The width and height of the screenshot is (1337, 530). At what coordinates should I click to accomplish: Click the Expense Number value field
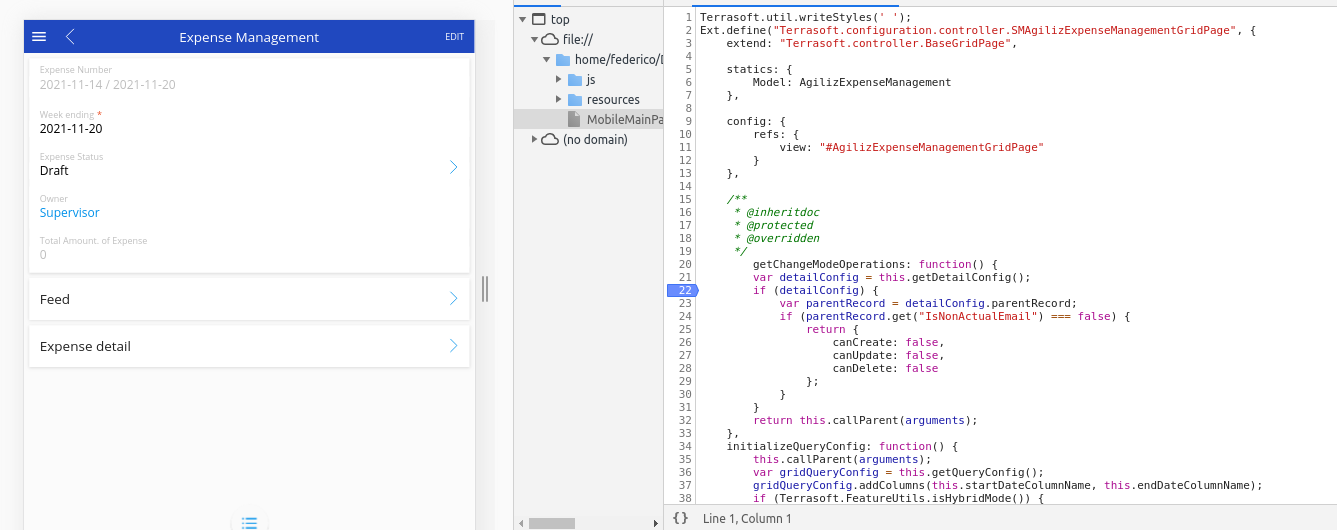pos(108,85)
